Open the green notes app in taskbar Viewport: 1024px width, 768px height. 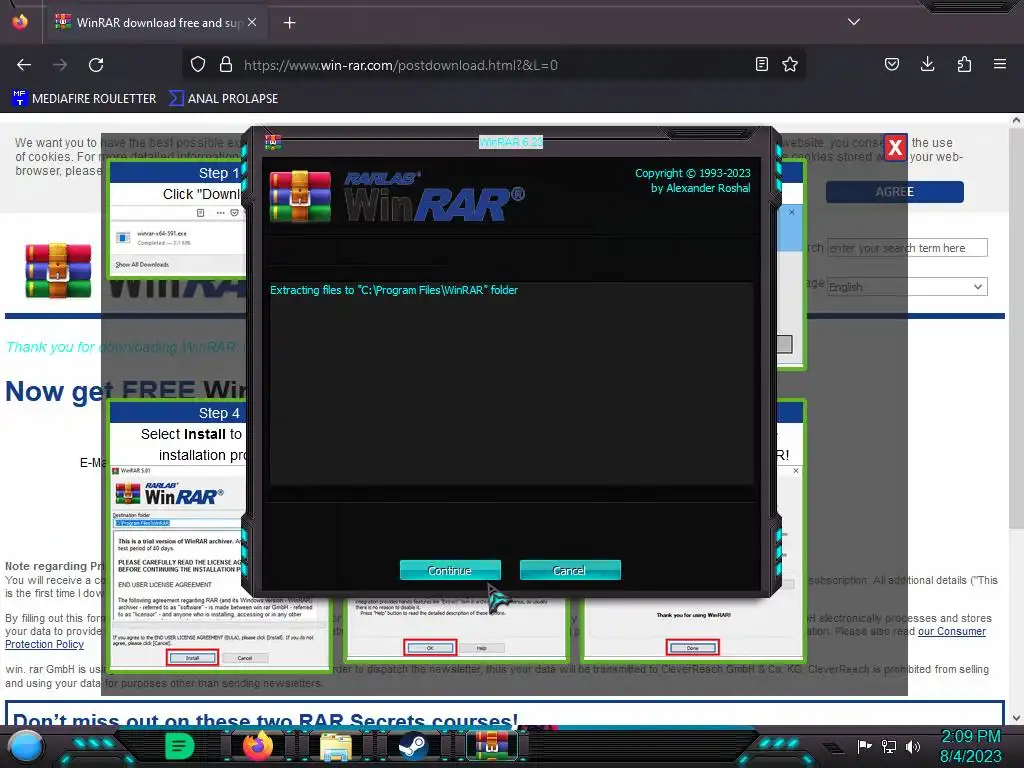click(x=180, y=746)
